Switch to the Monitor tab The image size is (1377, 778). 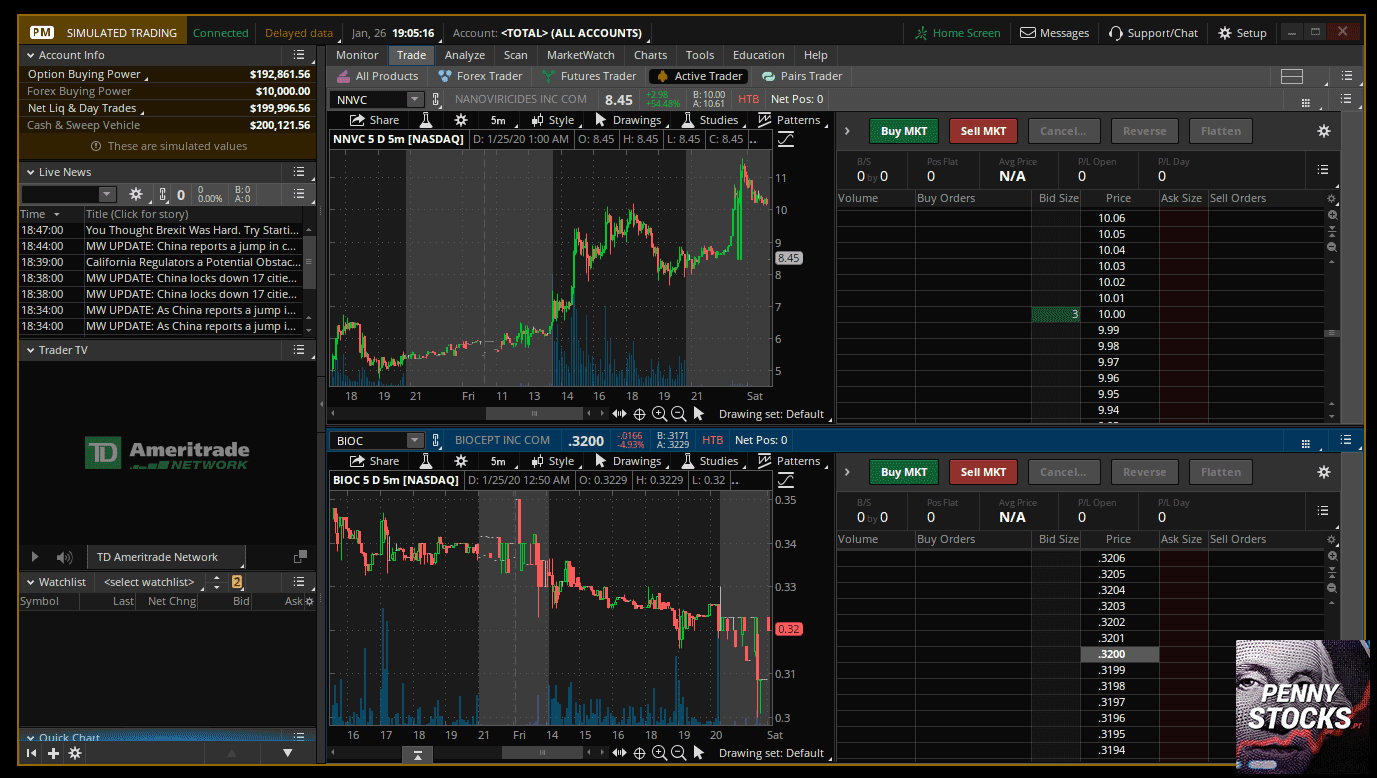click(x=357, y=55)
